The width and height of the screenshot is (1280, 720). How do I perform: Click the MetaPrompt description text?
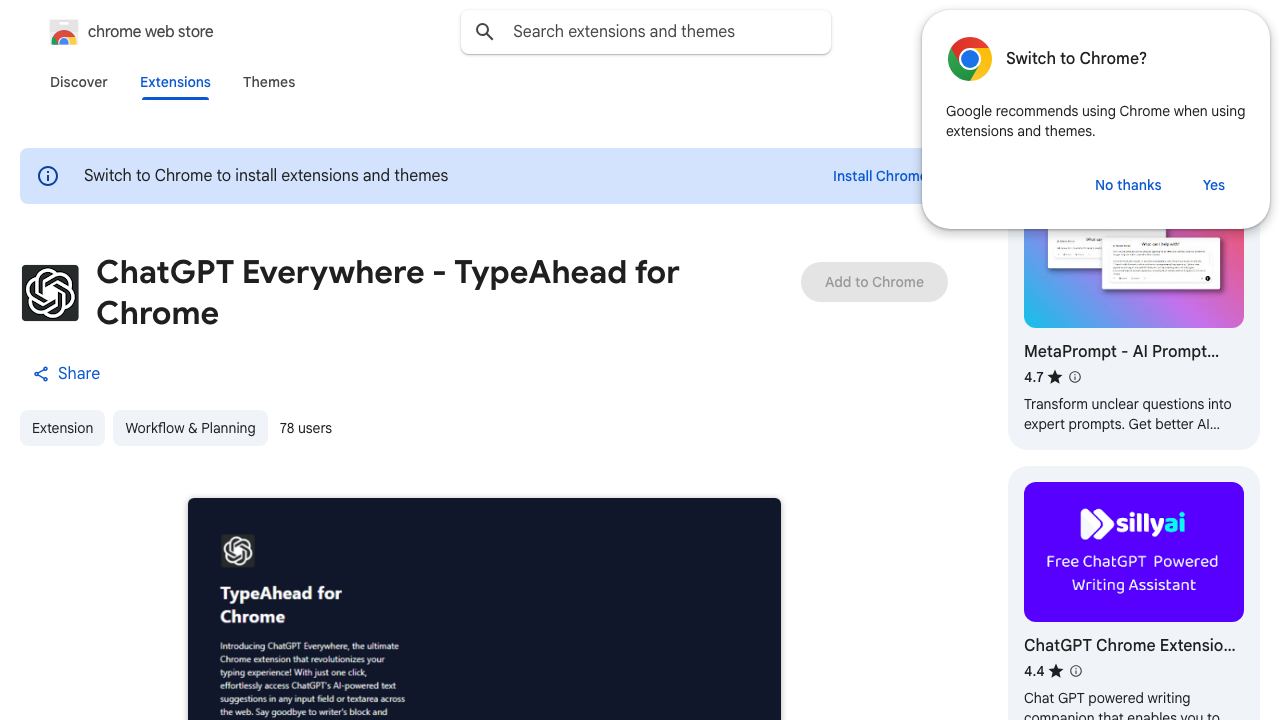tap(1128, 414)
